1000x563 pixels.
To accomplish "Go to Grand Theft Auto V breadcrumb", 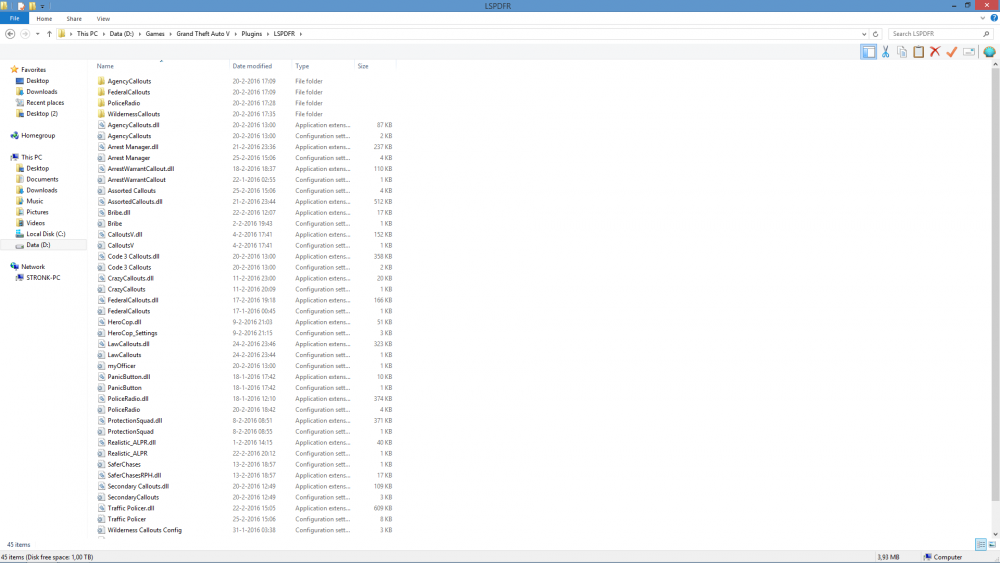I will pos(203,34).
